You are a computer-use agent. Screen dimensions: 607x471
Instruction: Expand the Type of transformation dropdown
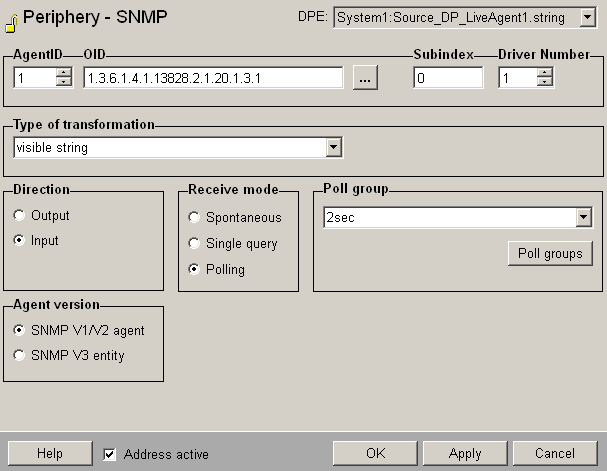tap(335, 148)
